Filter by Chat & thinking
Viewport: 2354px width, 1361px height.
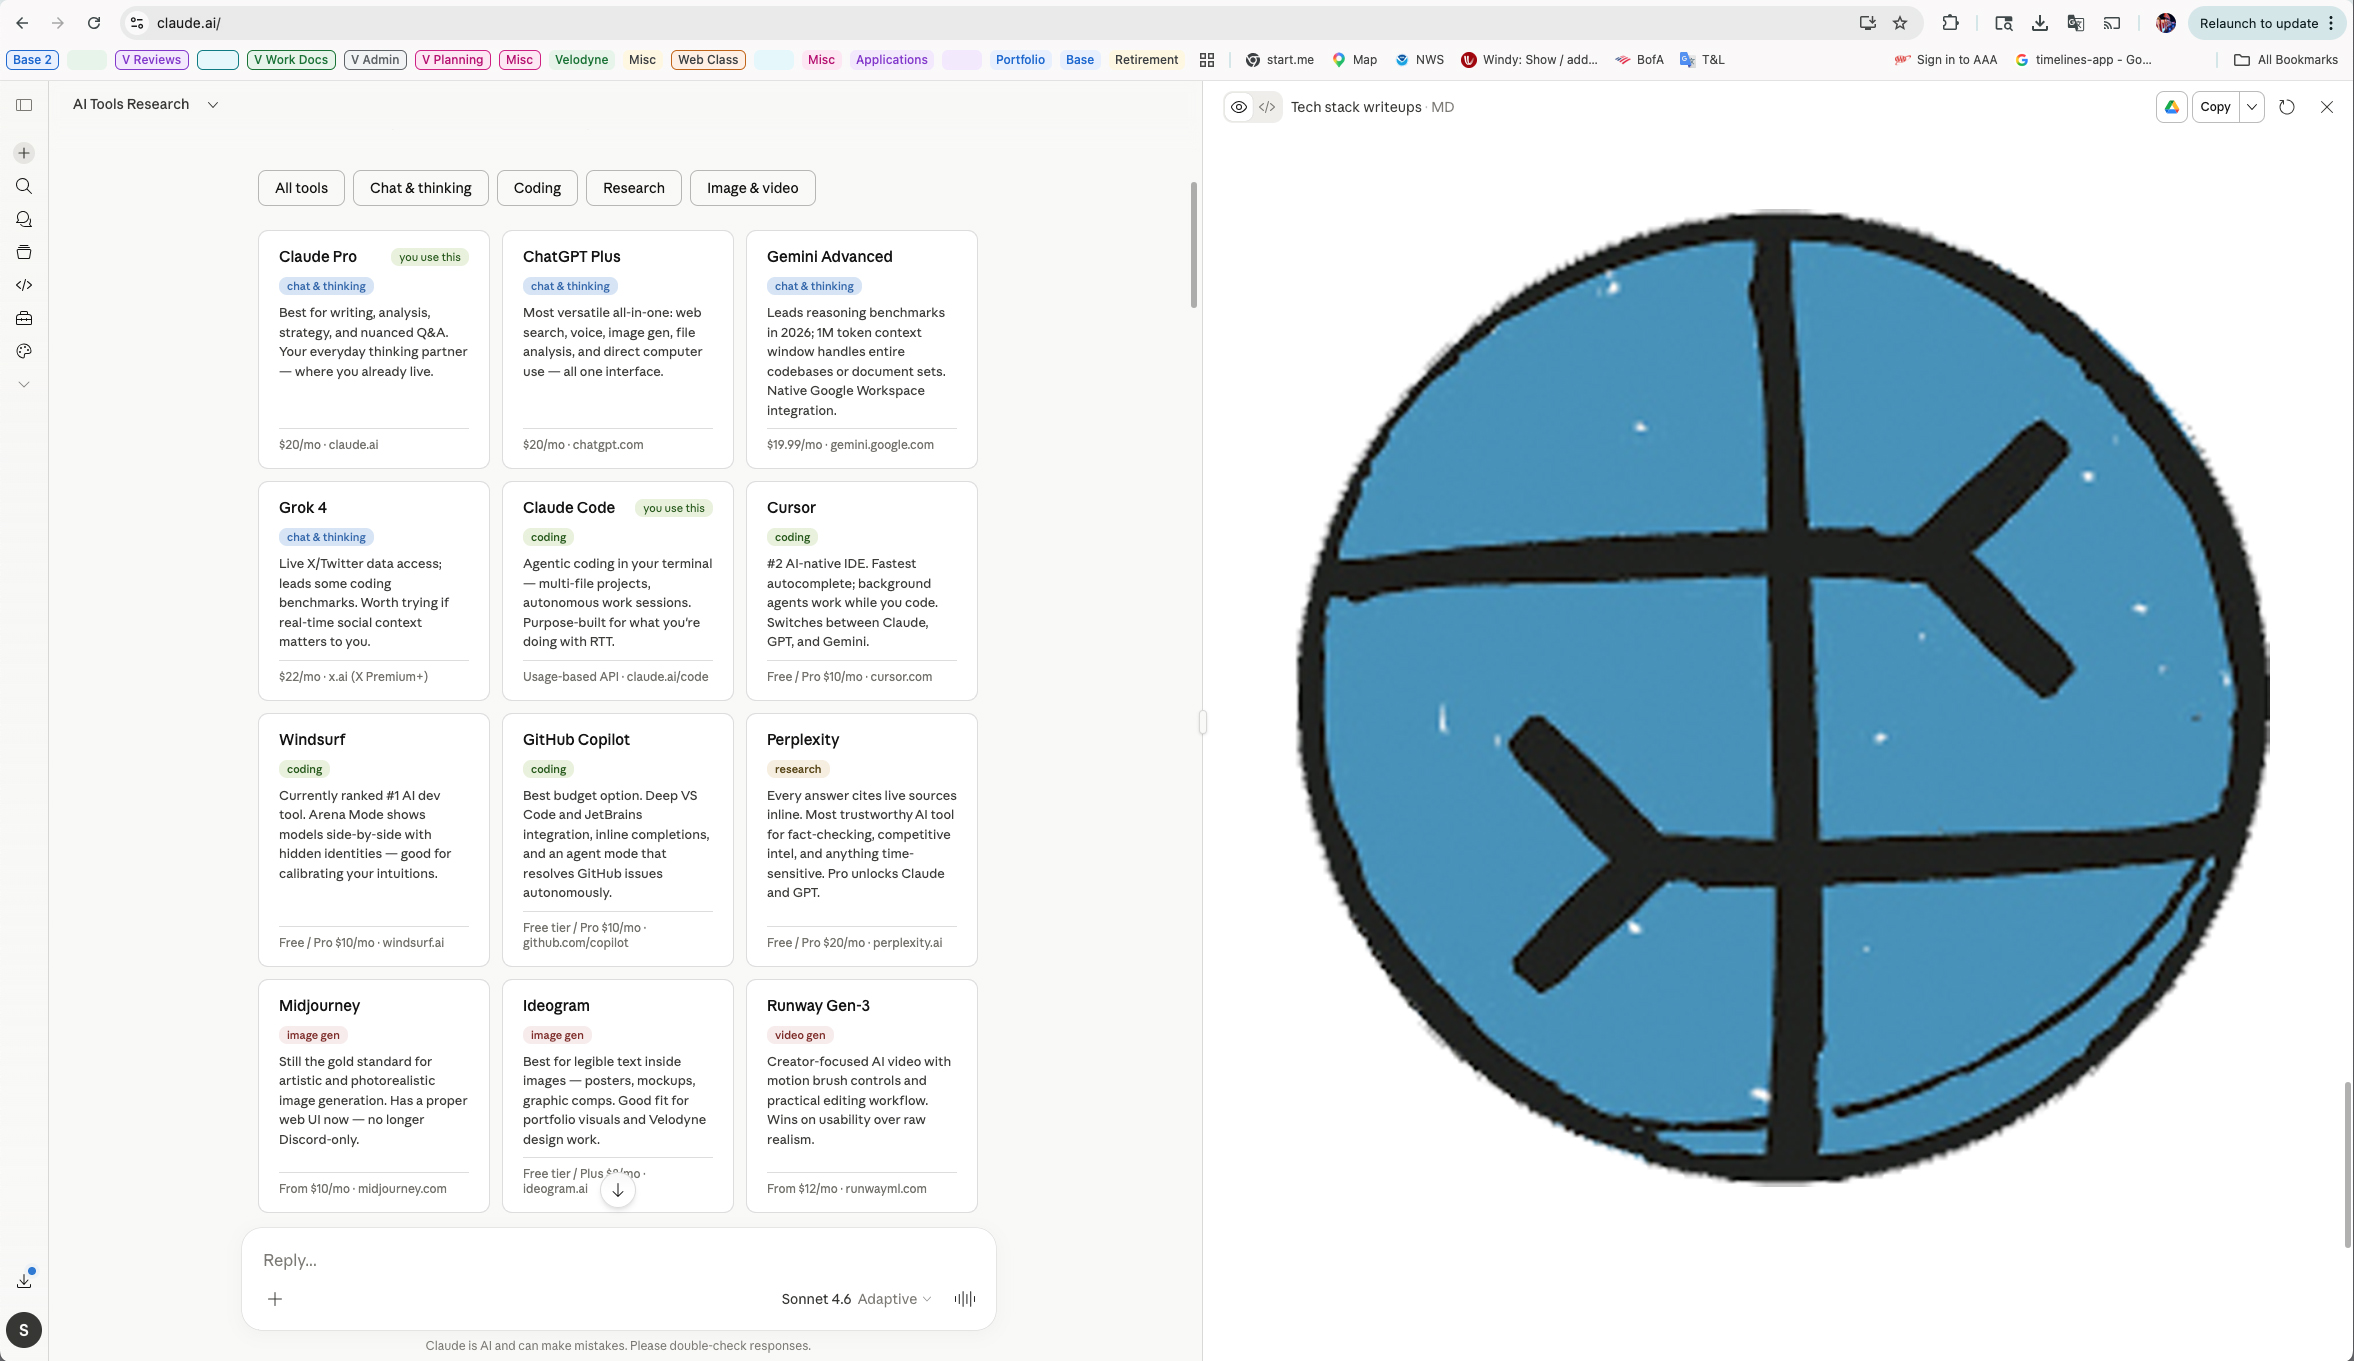tap(420, 188)
